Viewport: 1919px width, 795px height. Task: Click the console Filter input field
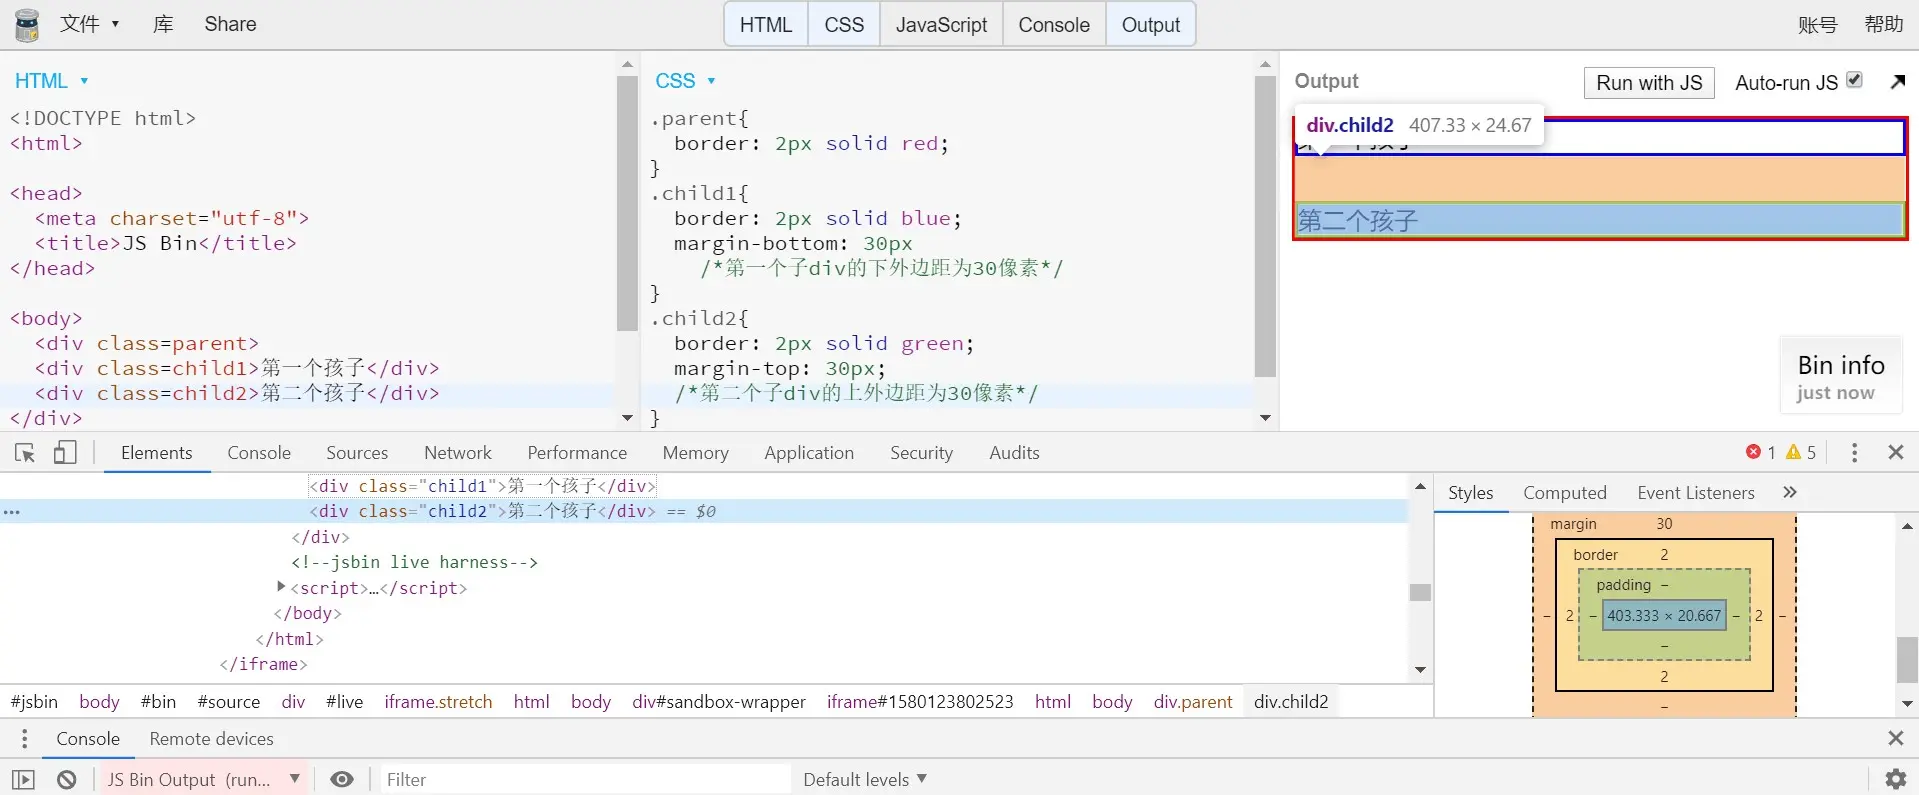pos(584,780)
